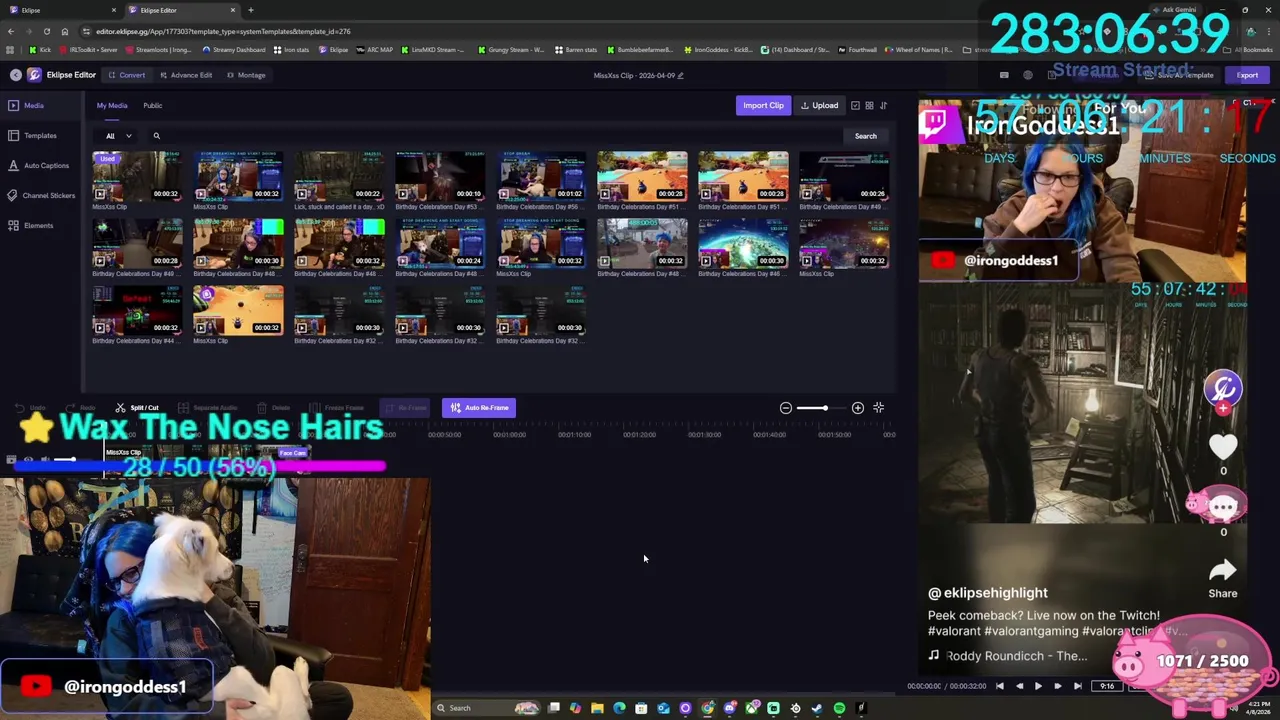This screenshot has width=1280, height=720.
Task: Click the media search magnifier icon
Action: pyautogui.click(x=156, y=136)
